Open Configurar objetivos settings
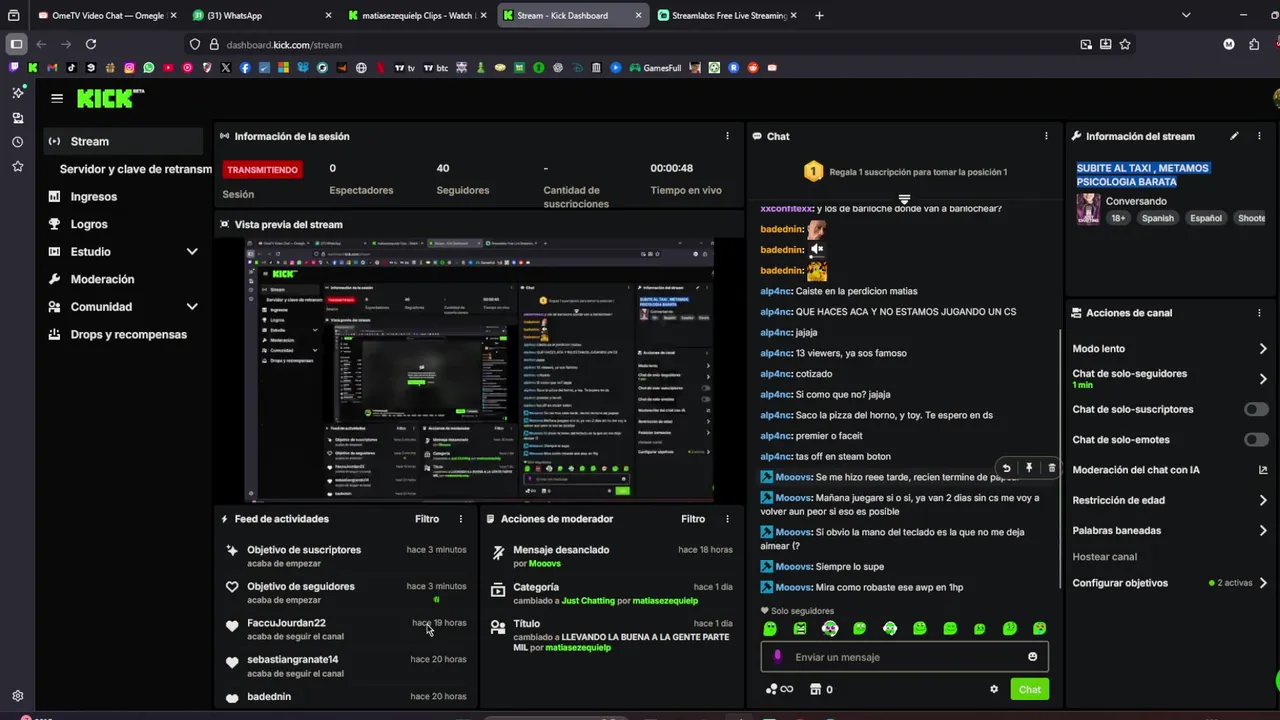This screenshot has height=720, width=1280. tap(1169, 583)
